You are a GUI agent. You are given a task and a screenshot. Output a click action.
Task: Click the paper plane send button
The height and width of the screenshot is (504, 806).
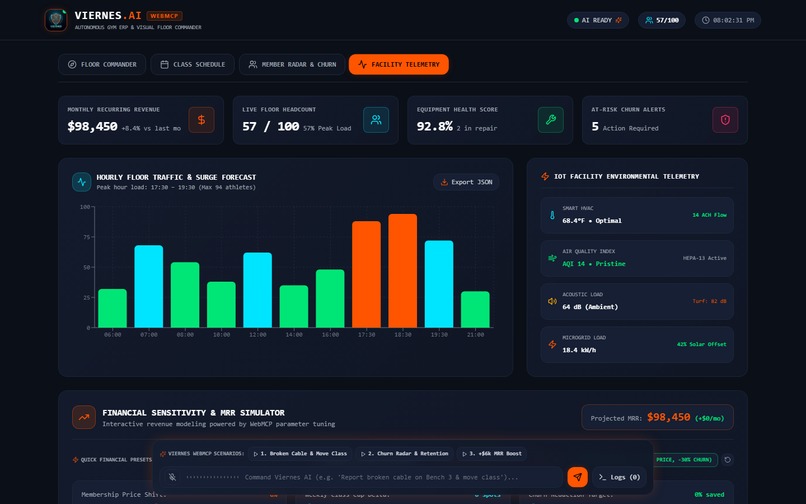tap(577, 477)
